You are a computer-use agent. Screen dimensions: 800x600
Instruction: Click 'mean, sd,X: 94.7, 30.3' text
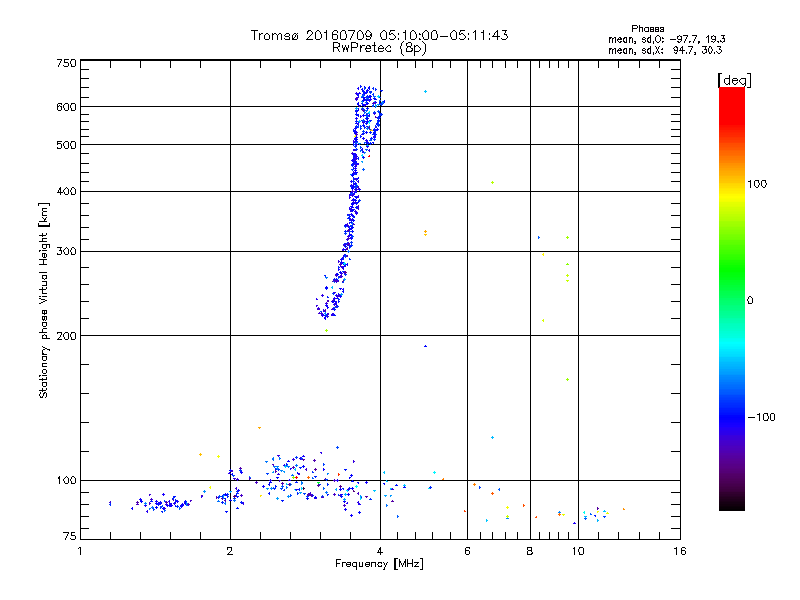(x=665, y=50)
